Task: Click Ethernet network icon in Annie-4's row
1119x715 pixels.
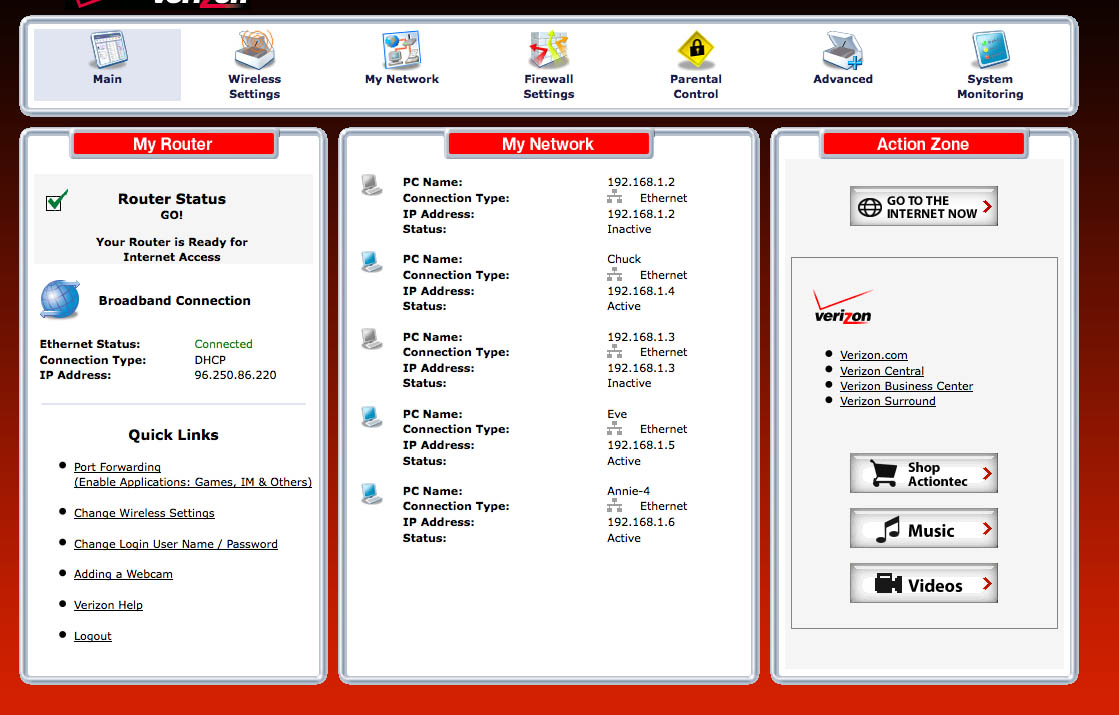Action: [x=614, y=506]
